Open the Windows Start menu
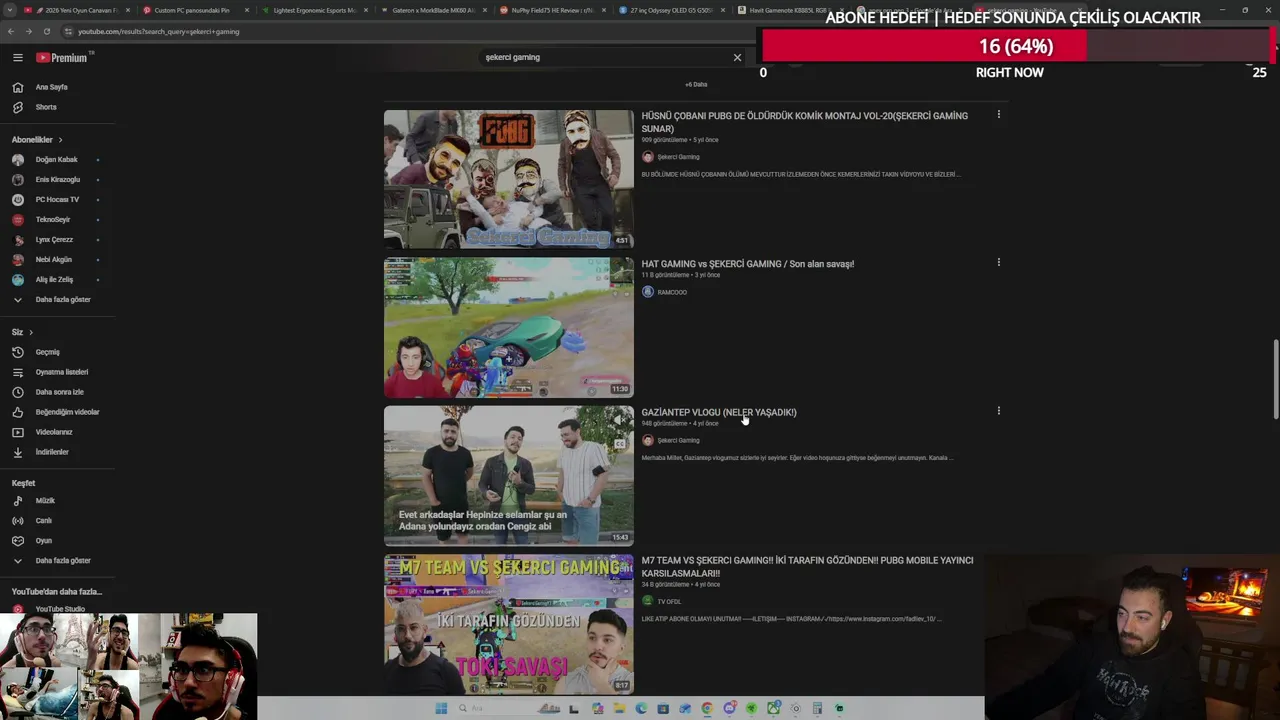Screen dimensions: 1280x720 pos(441,708)
